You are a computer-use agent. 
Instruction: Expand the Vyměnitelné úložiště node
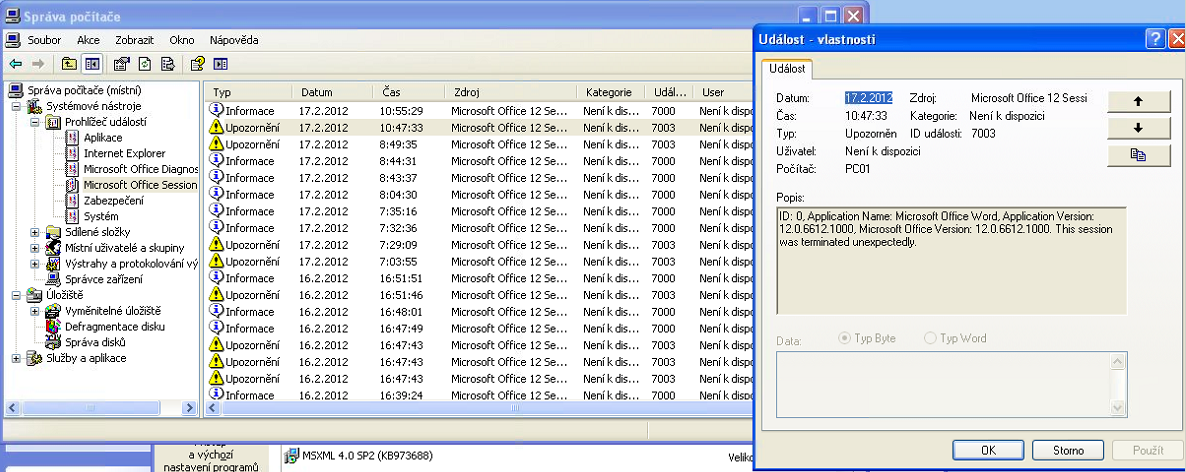(x=35, y=311)
